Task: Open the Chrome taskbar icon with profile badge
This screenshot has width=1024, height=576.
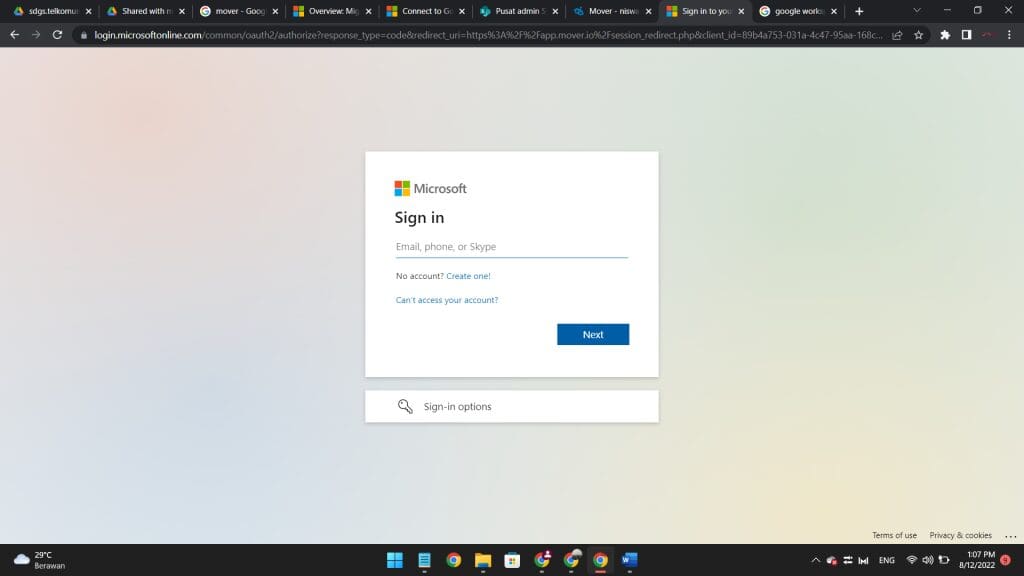Action: 541,560
